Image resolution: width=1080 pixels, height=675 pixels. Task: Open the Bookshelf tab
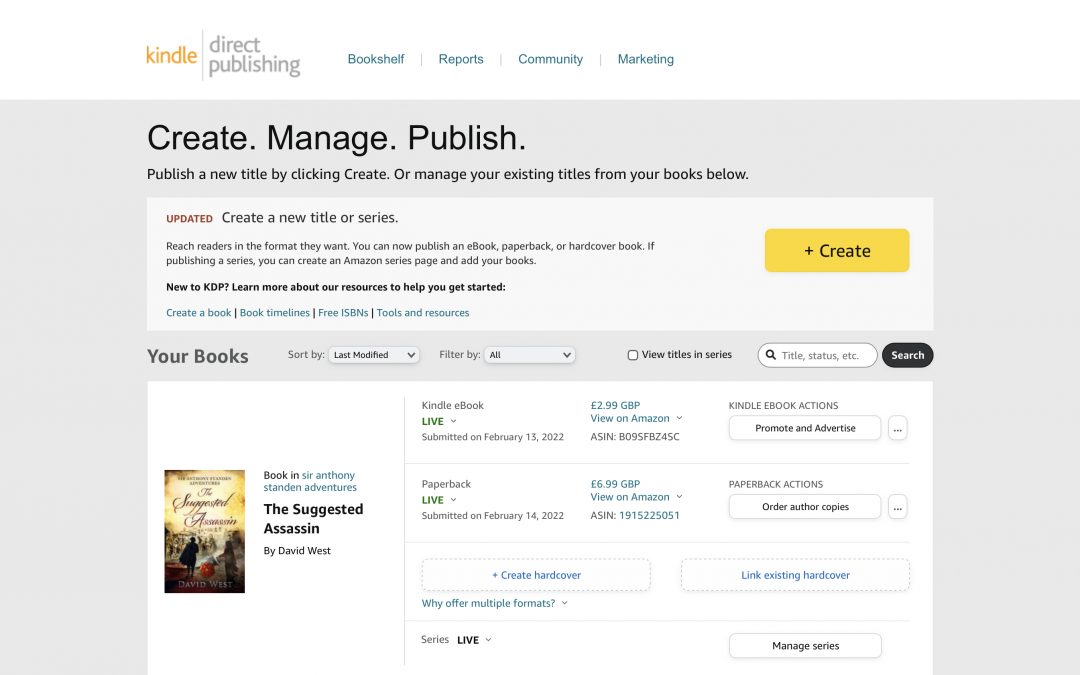click(375, 59)
